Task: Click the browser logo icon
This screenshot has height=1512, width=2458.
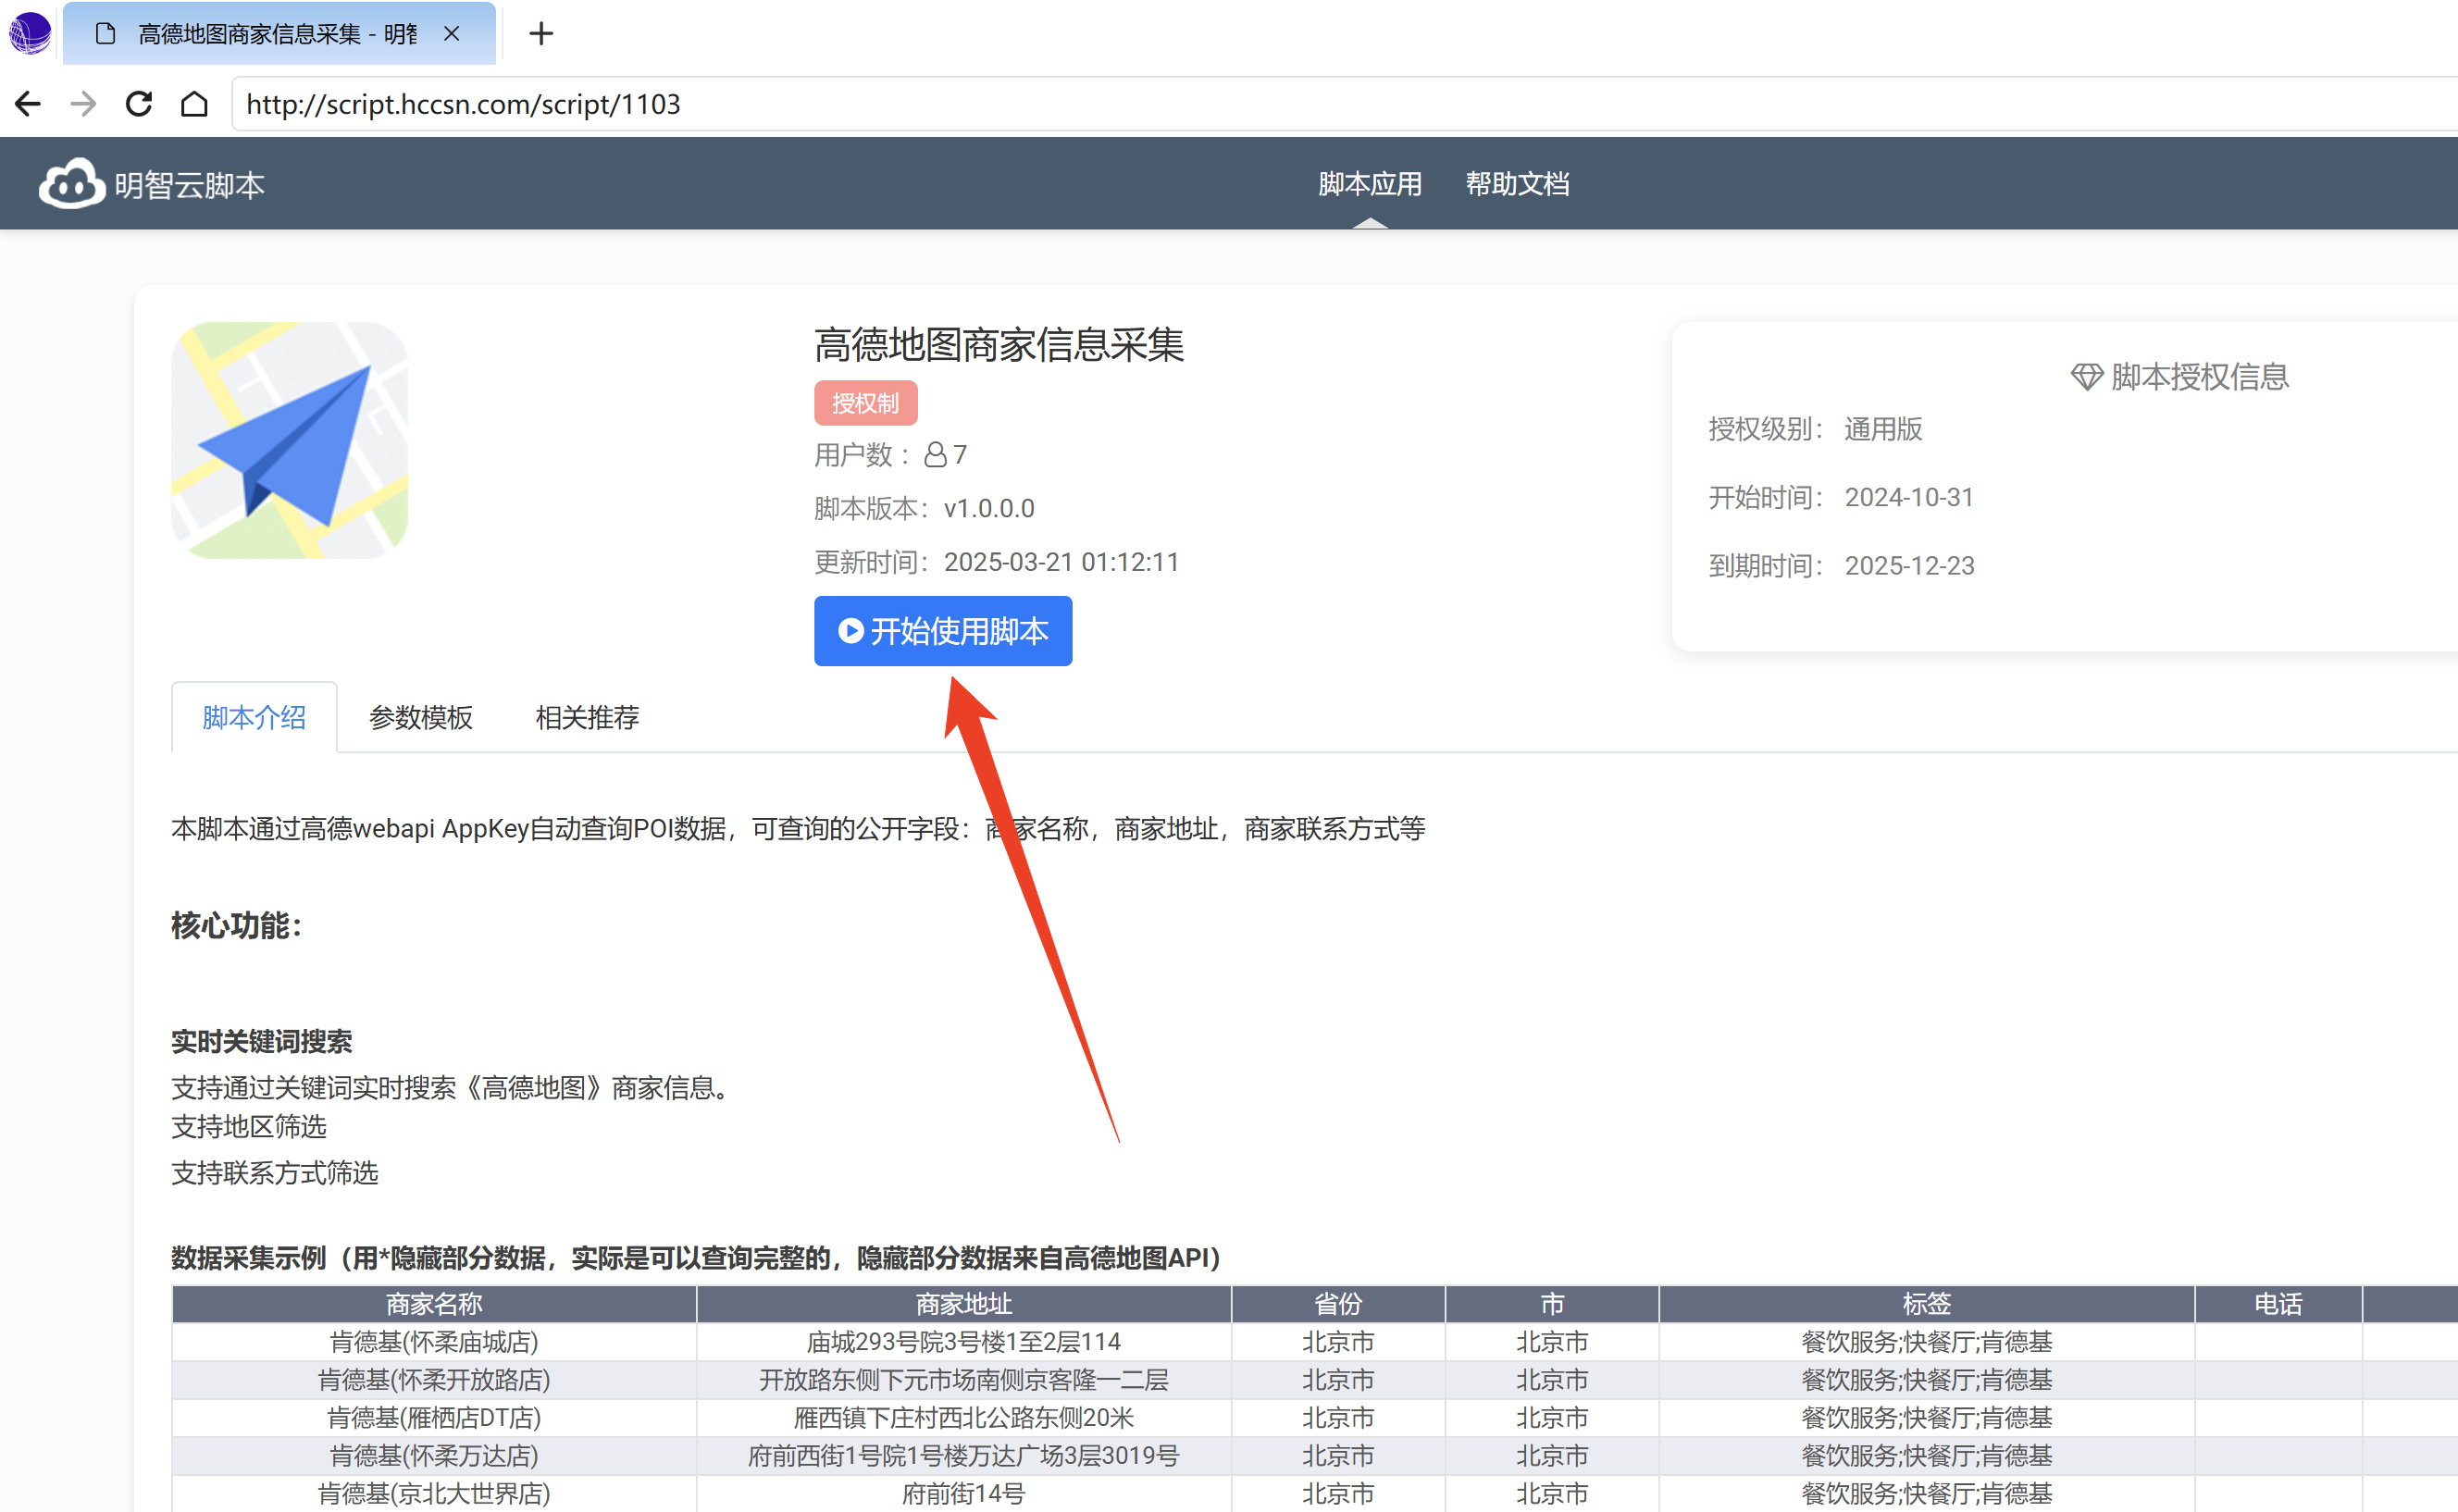Action: tap(30, 33)
